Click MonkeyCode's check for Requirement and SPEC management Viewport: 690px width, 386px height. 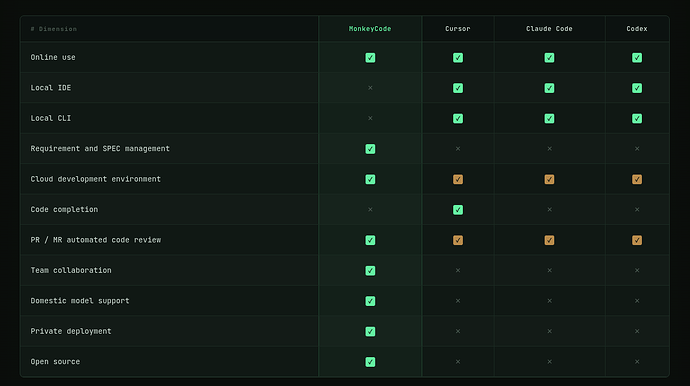click(370, 149)
